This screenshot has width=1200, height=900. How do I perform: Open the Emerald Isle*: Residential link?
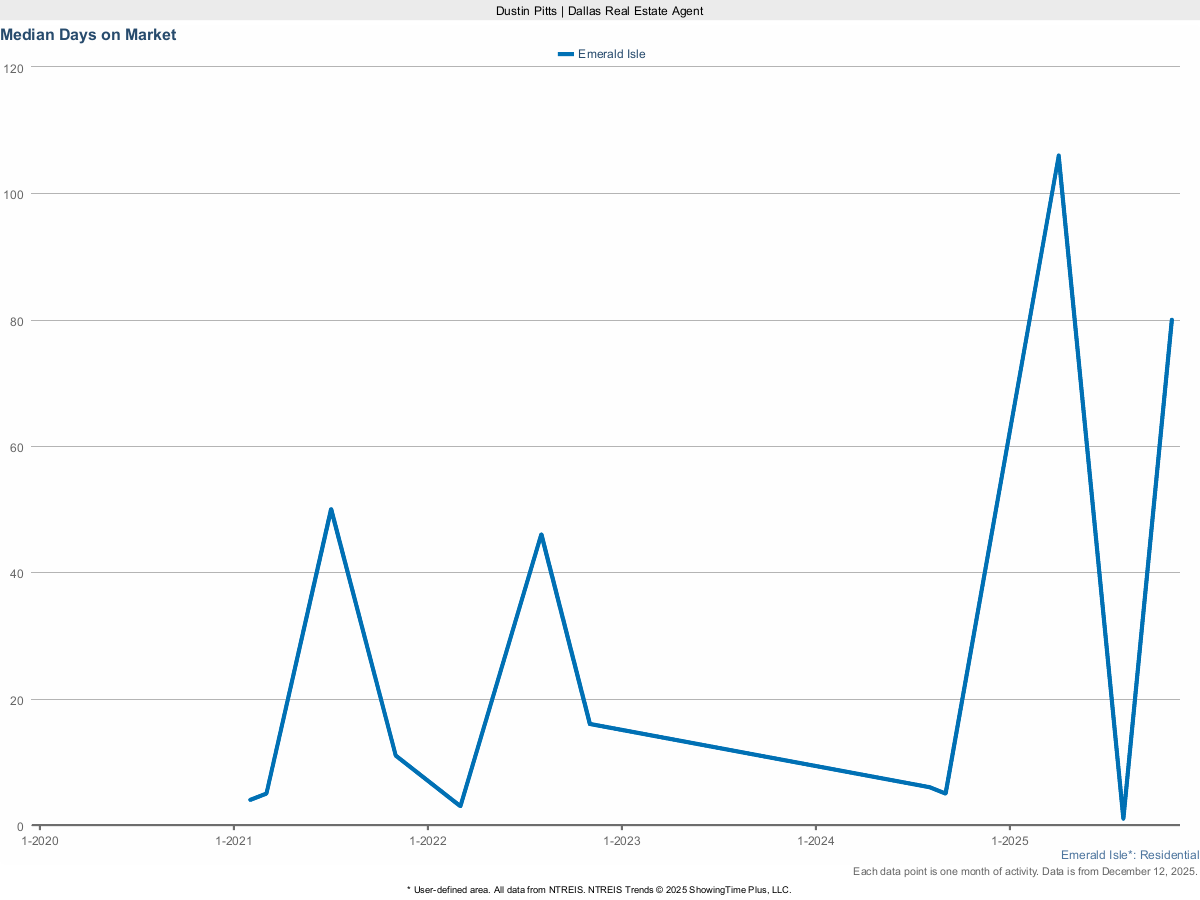pos(1128,855)
